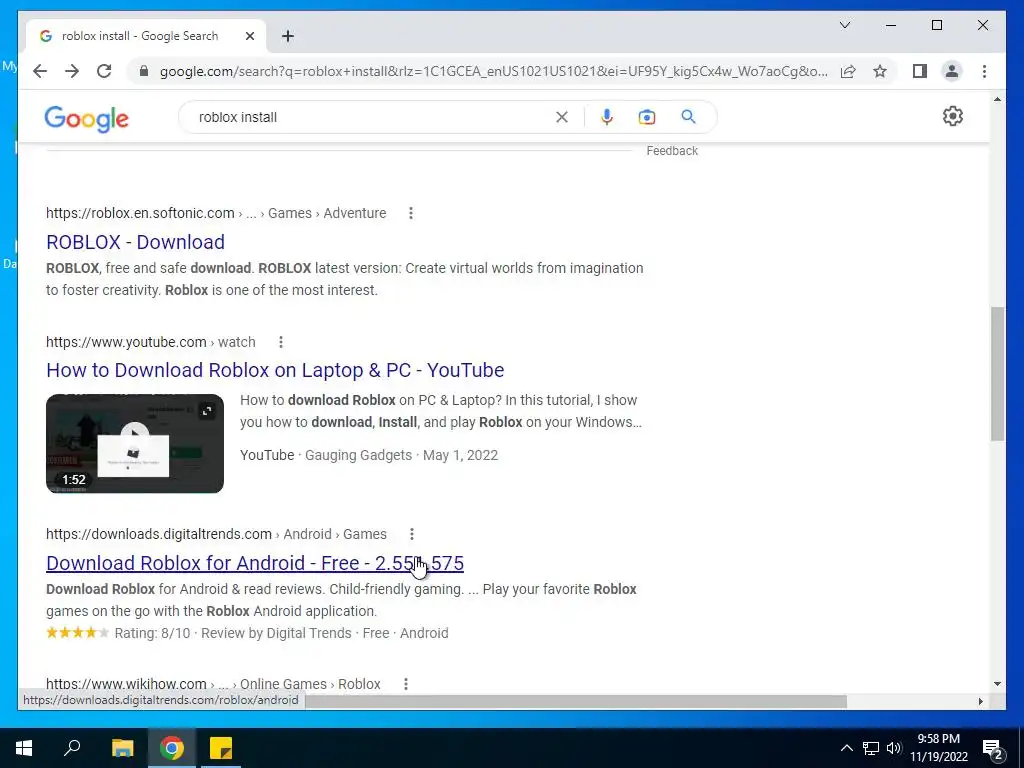Screen dimensions: 1024x768
Task: Go forward to the next page
Action: click(72, 71)
